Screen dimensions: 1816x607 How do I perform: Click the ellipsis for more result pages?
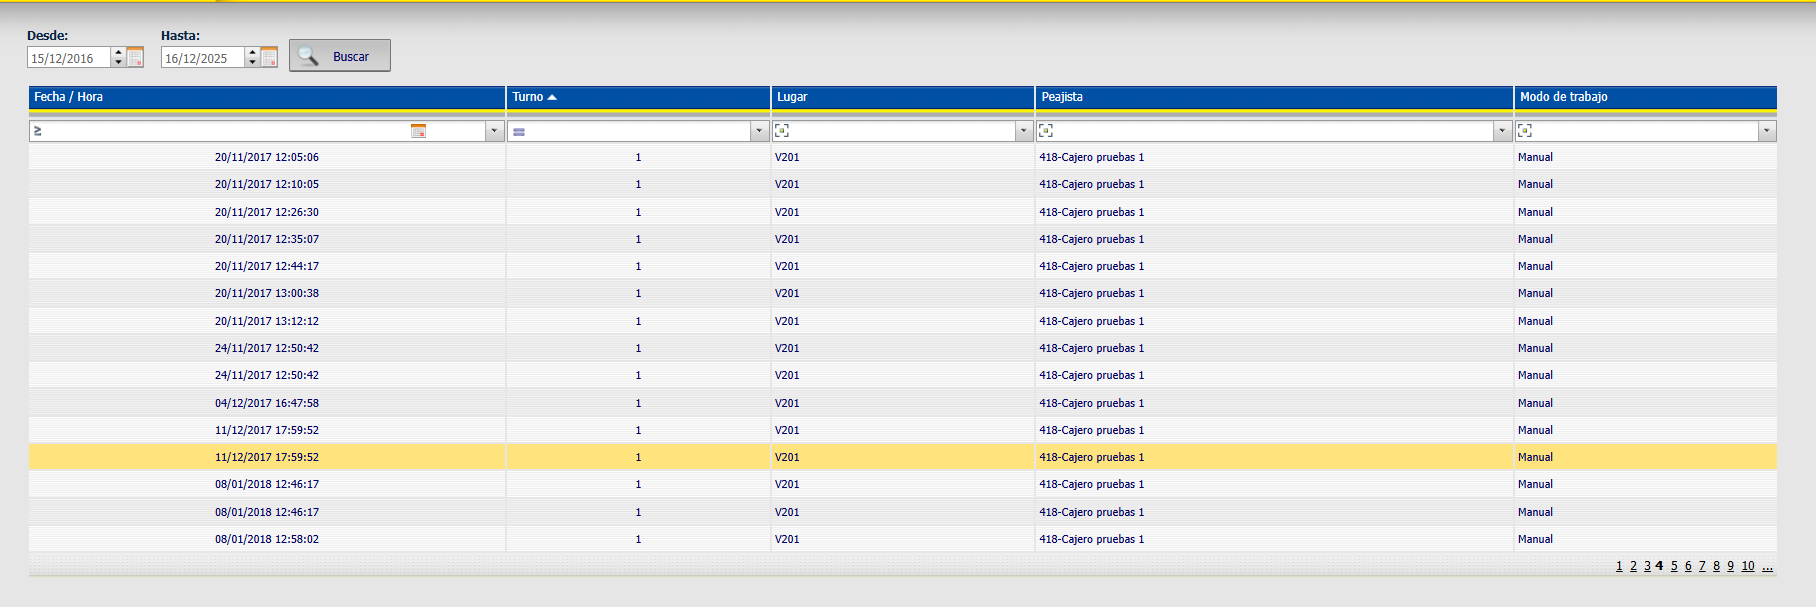tap(1768, 566)
